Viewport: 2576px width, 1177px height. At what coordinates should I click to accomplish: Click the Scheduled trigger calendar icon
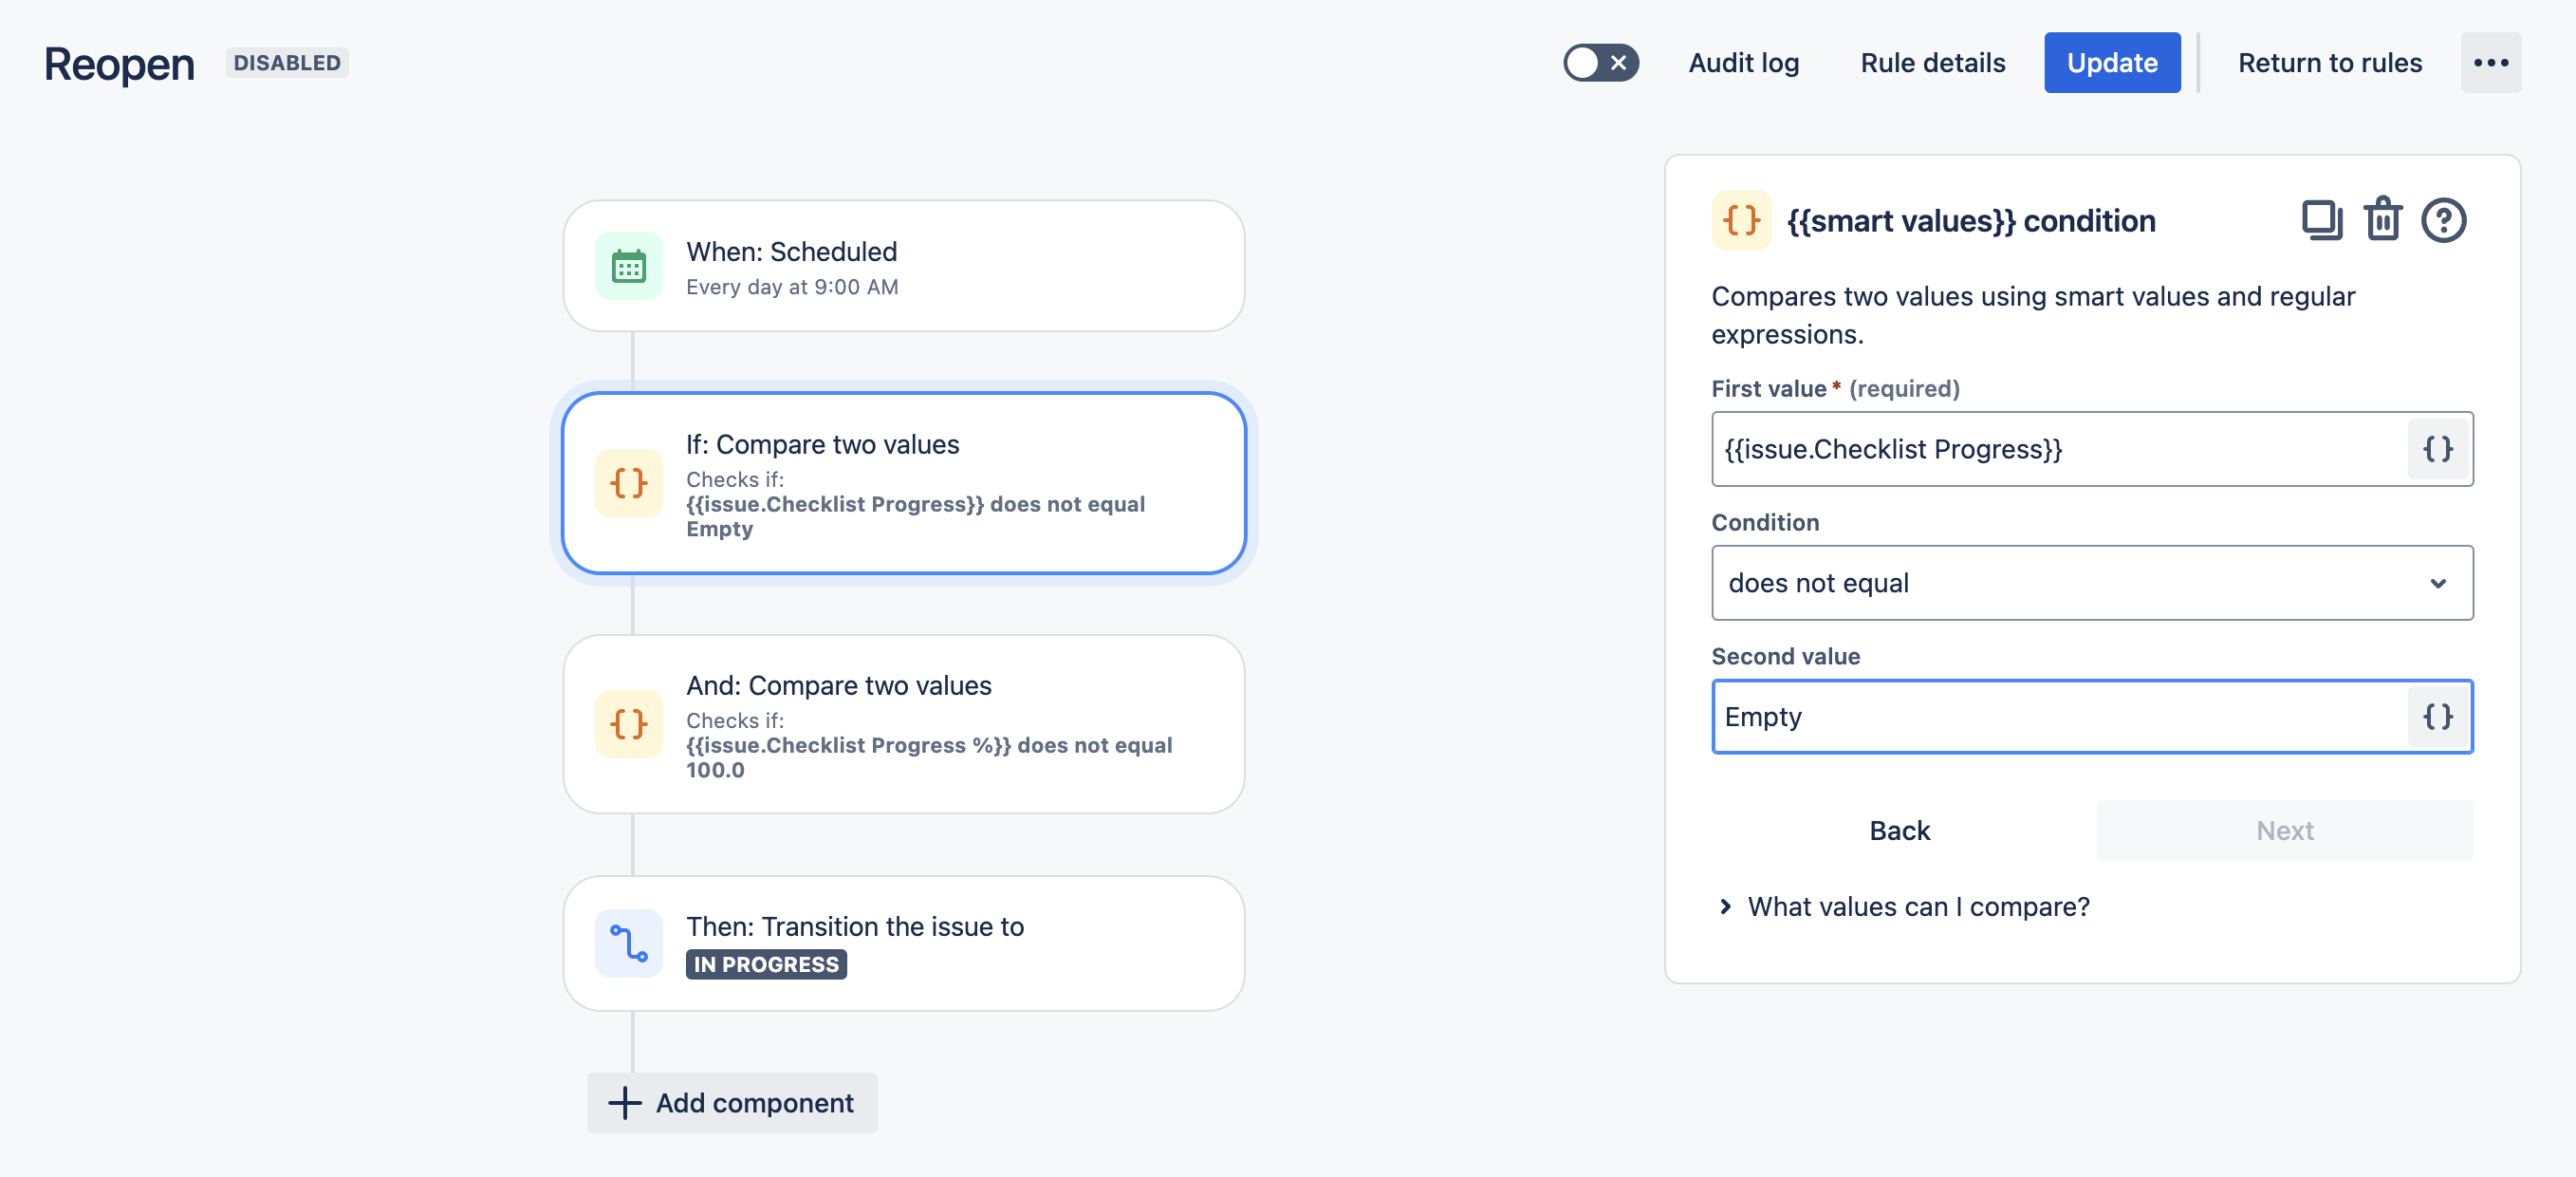click(629, 267)
